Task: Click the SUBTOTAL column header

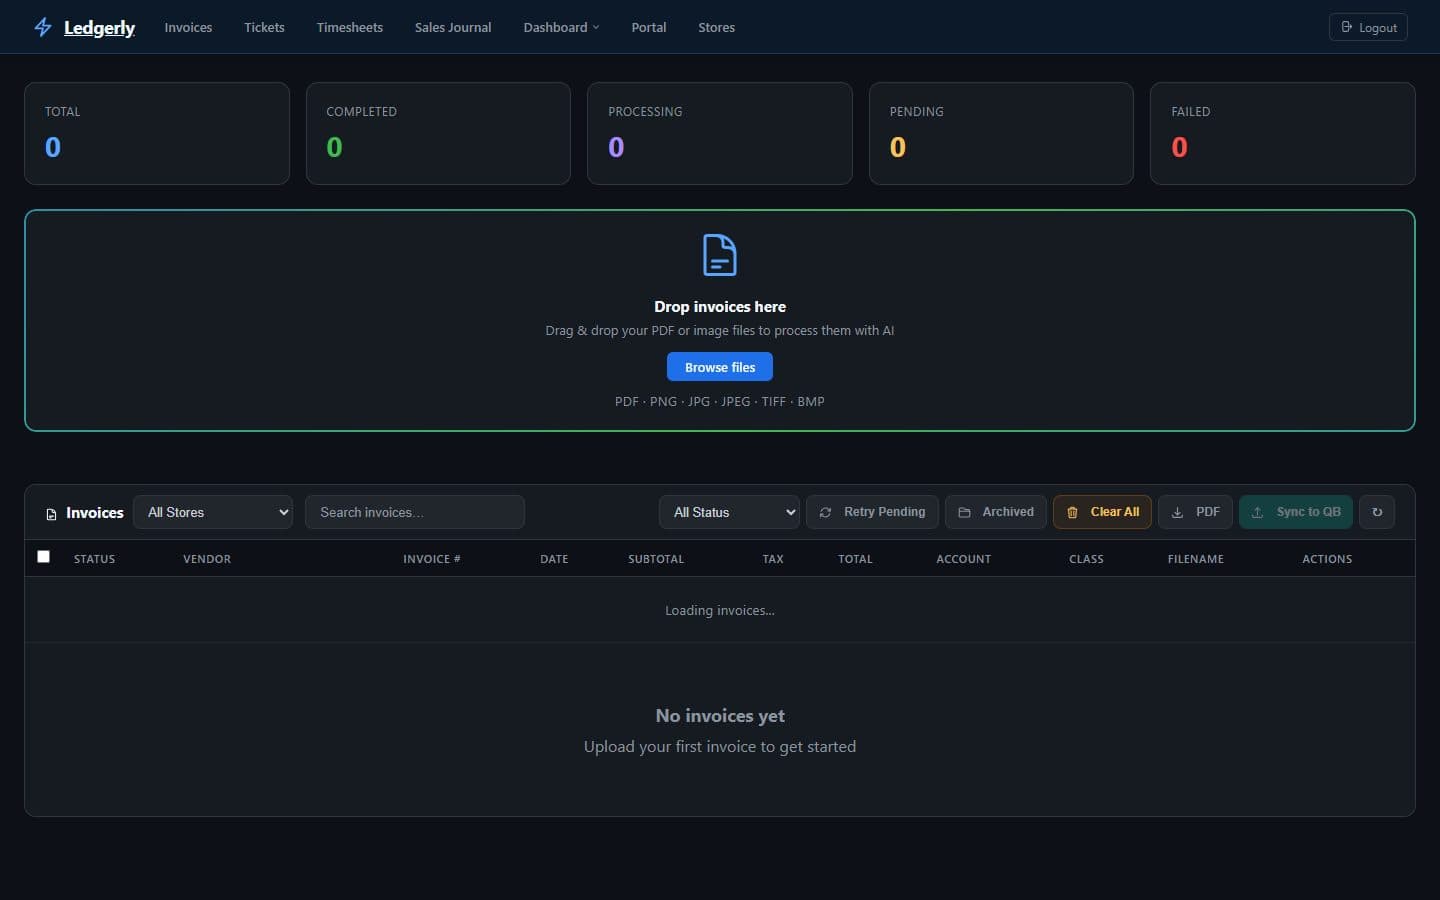Action: [656, 559]
